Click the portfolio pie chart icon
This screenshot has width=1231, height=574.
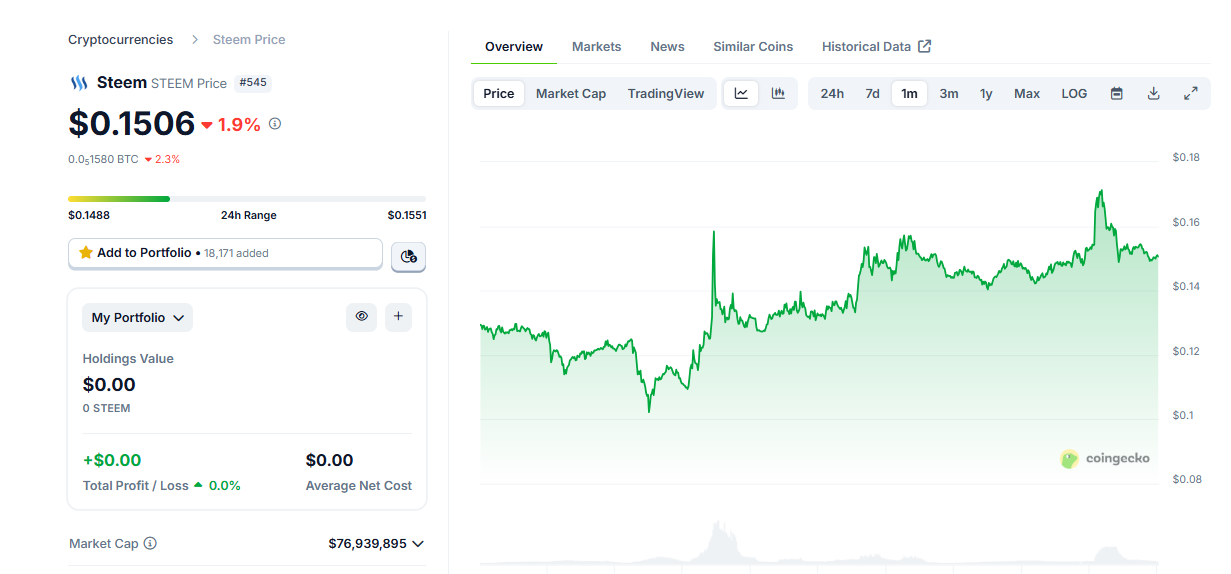tap(408, 256)
